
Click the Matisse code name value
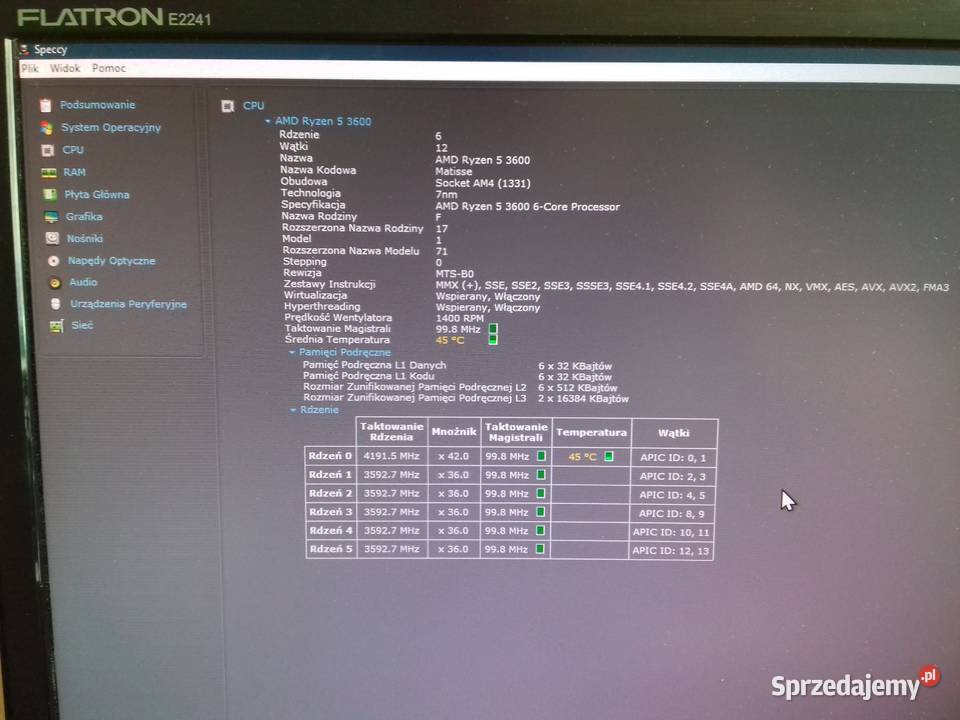click(x=454, y=171)
